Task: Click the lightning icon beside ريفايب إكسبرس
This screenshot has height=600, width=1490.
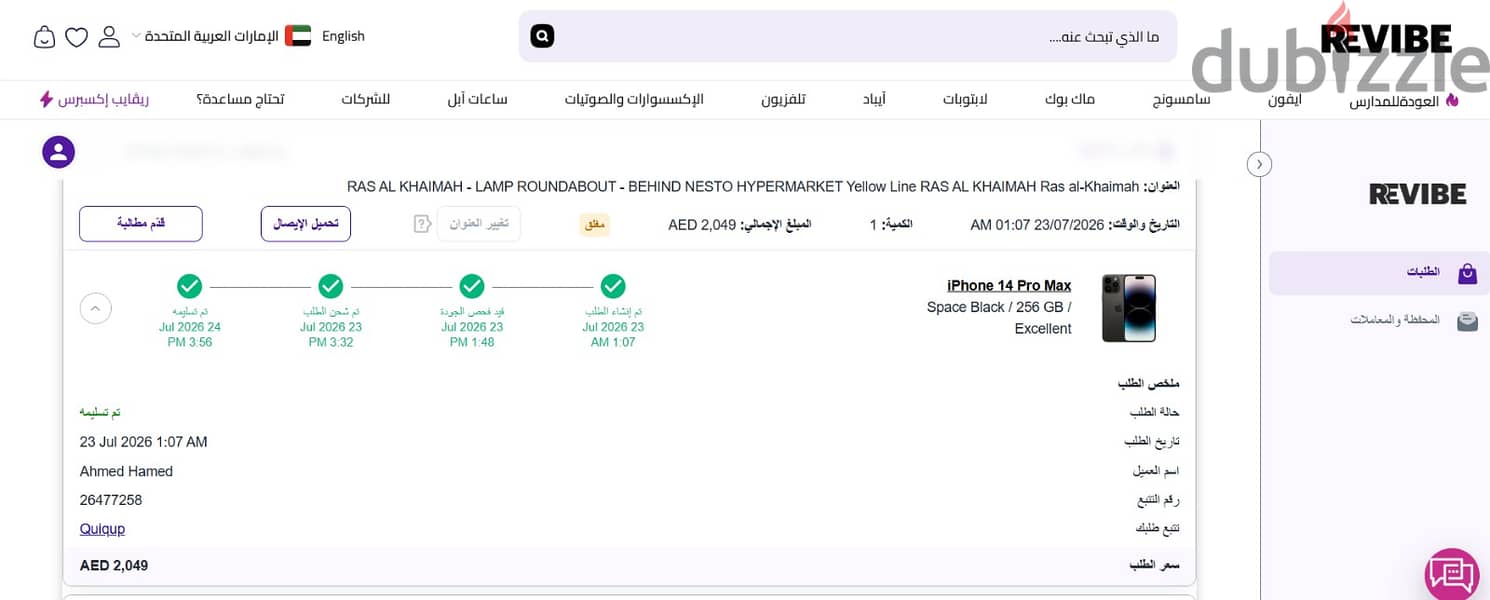Action: [46, 99]
